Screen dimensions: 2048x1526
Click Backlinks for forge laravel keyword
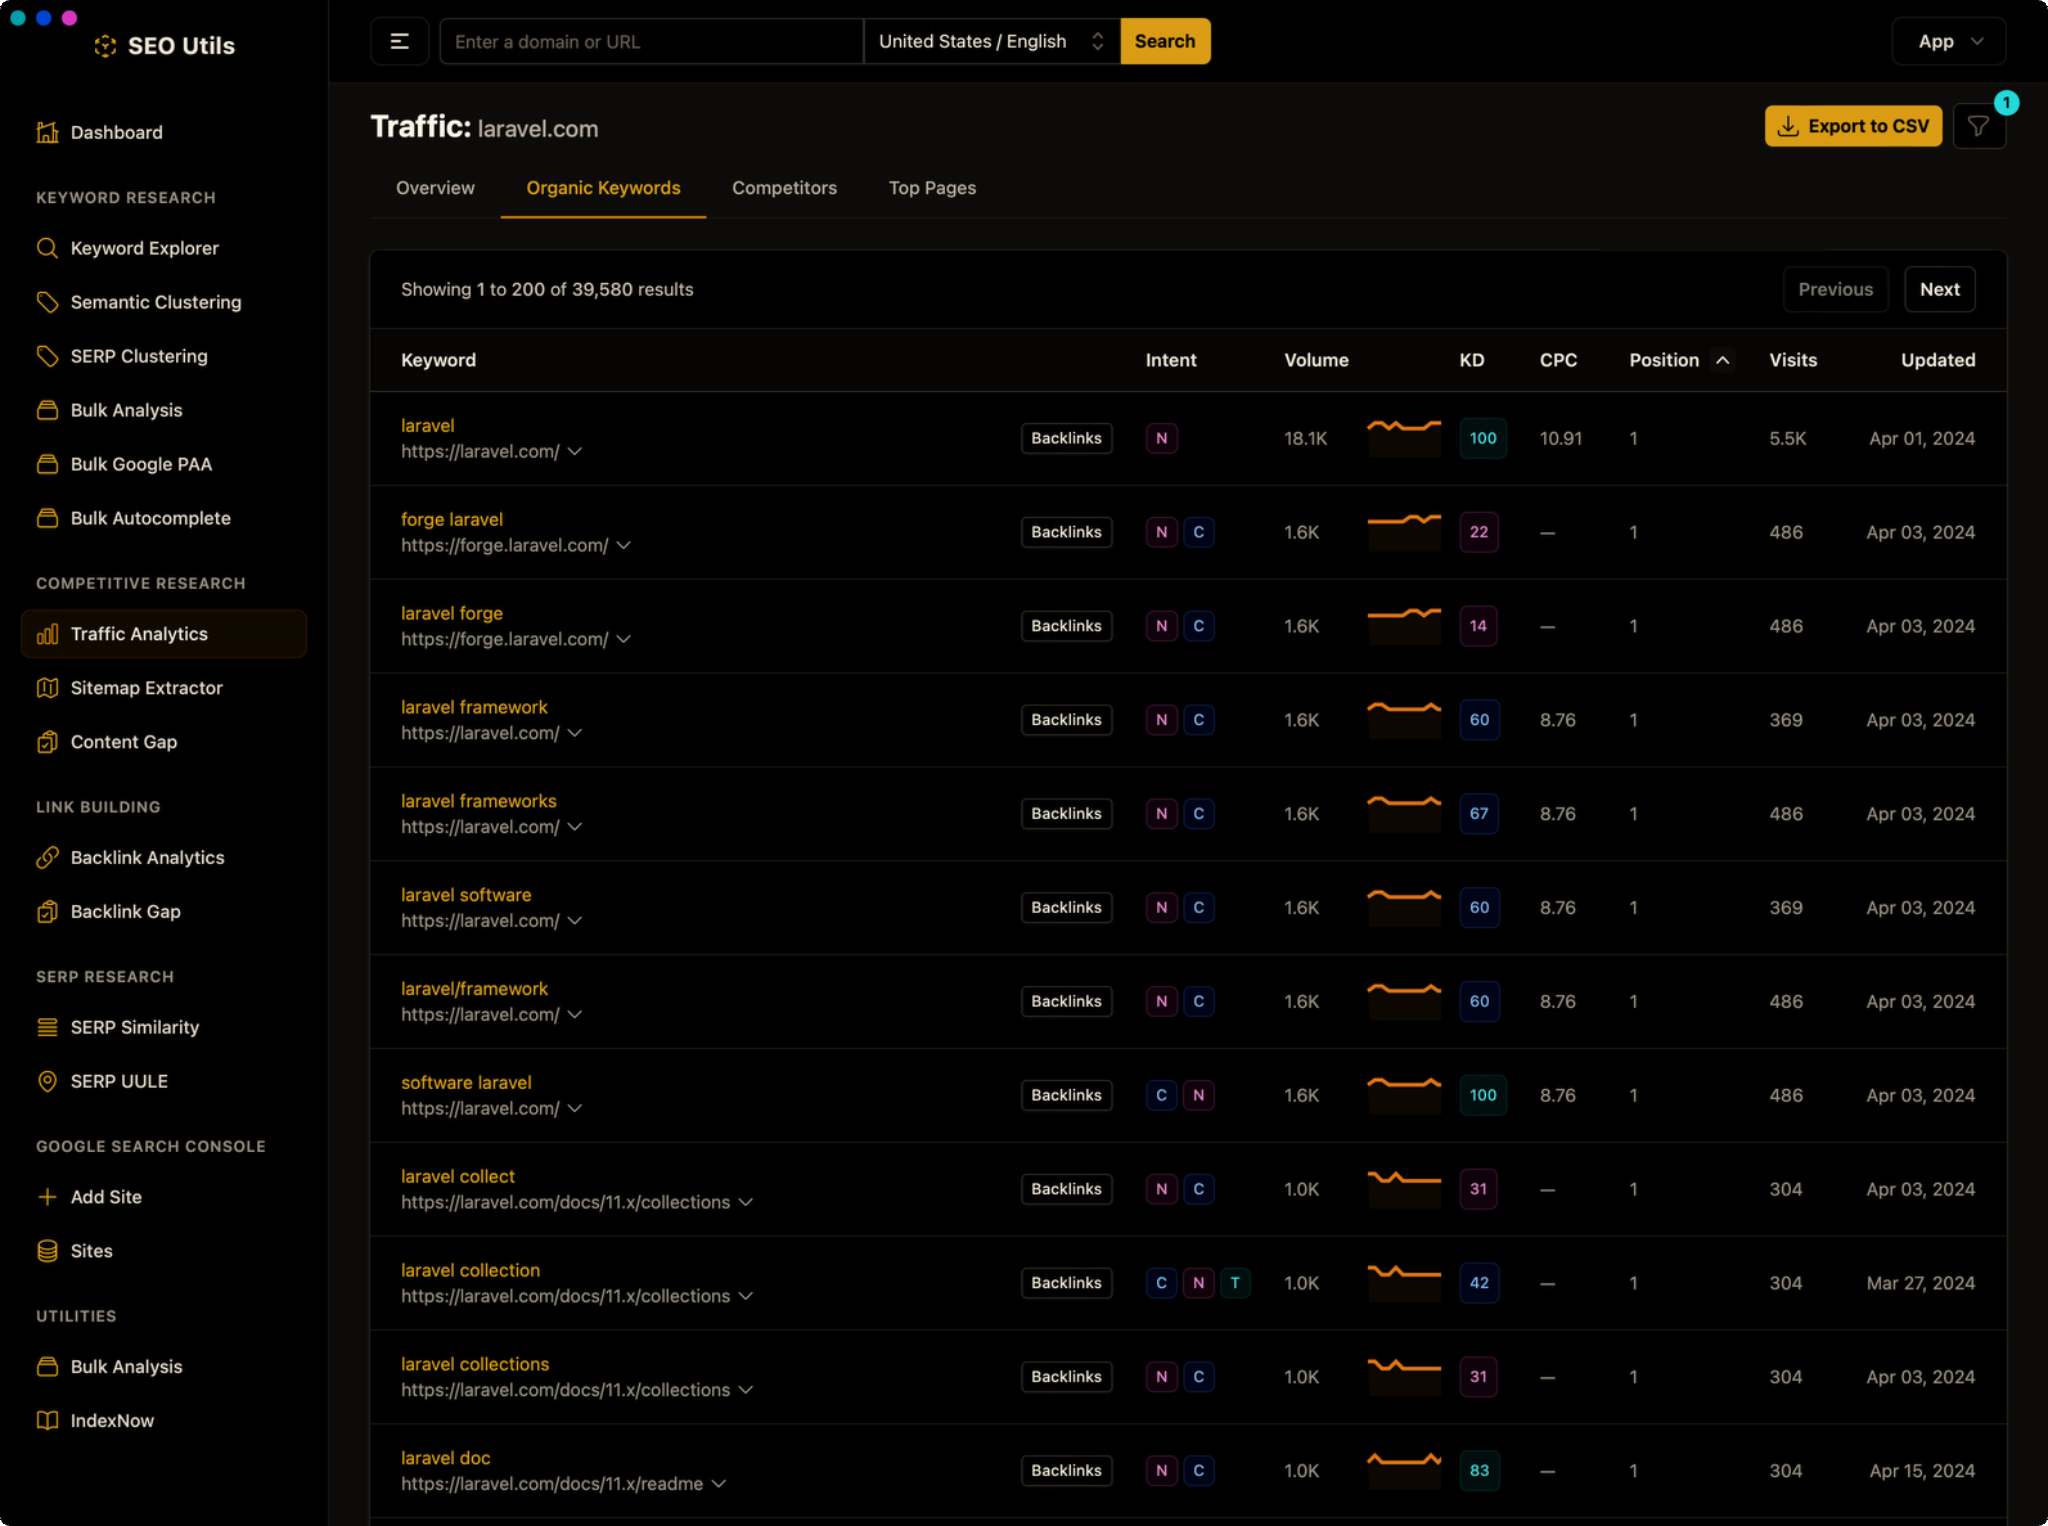click(1066, 532)
